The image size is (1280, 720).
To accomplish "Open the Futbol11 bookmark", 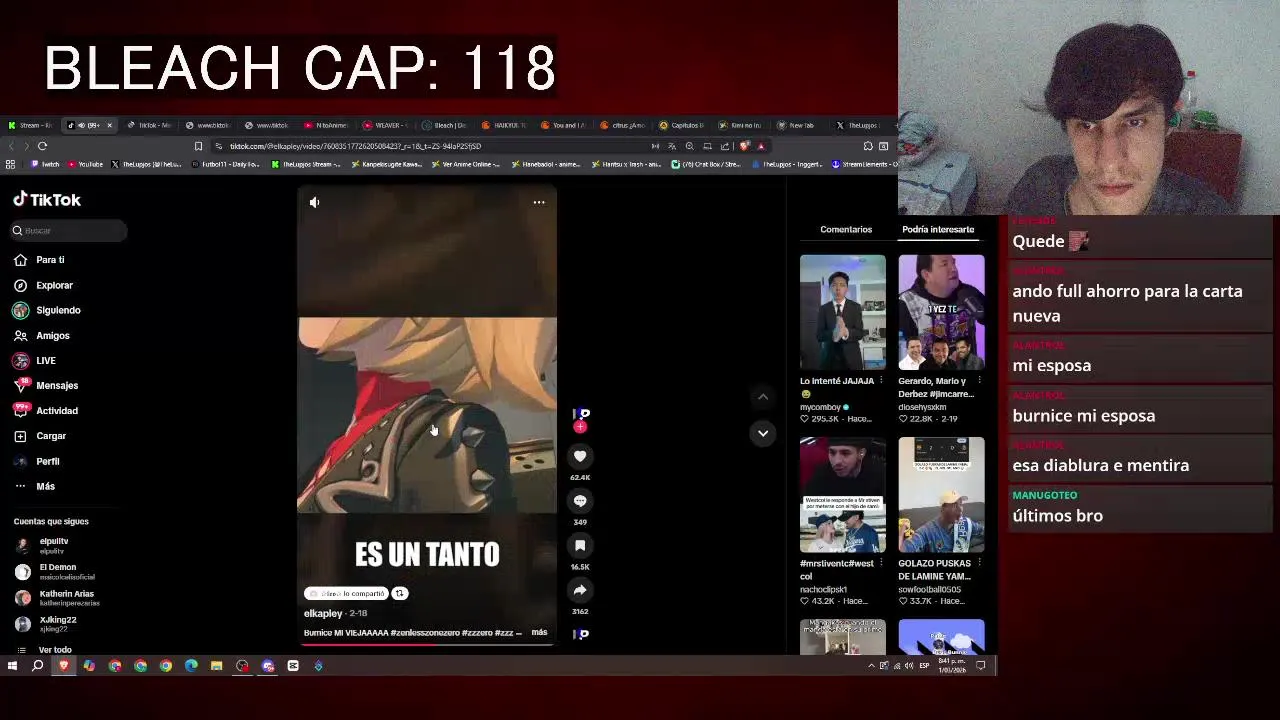I will 227,165.
